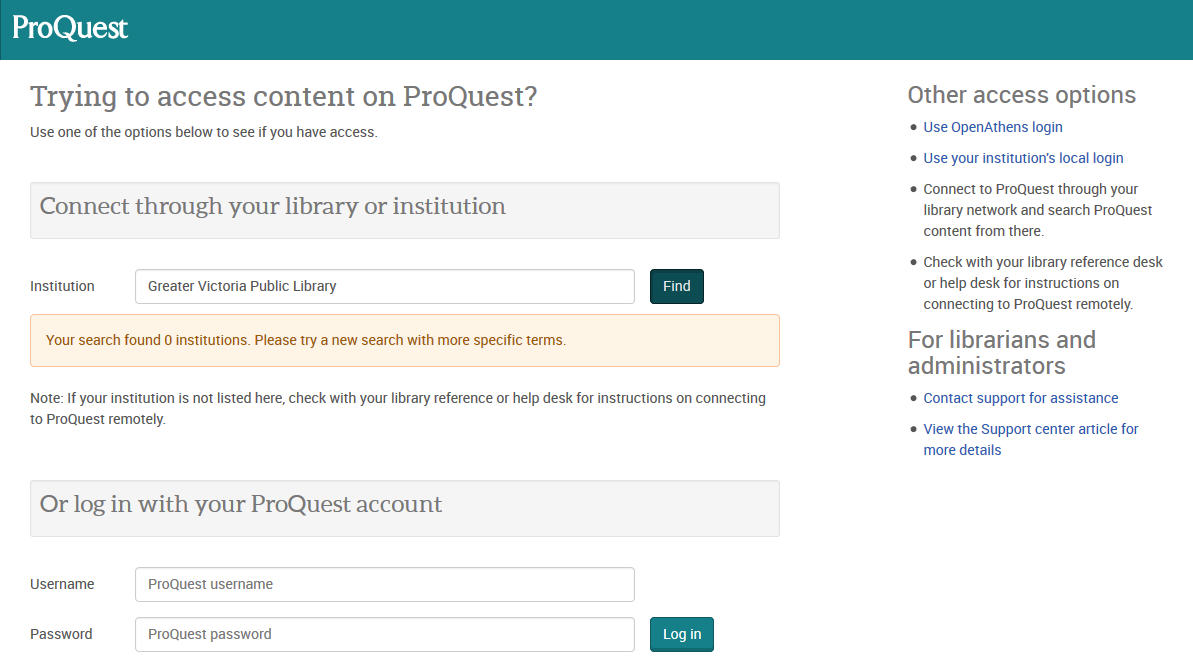Select the Connect through your library heading

[272, 206]
